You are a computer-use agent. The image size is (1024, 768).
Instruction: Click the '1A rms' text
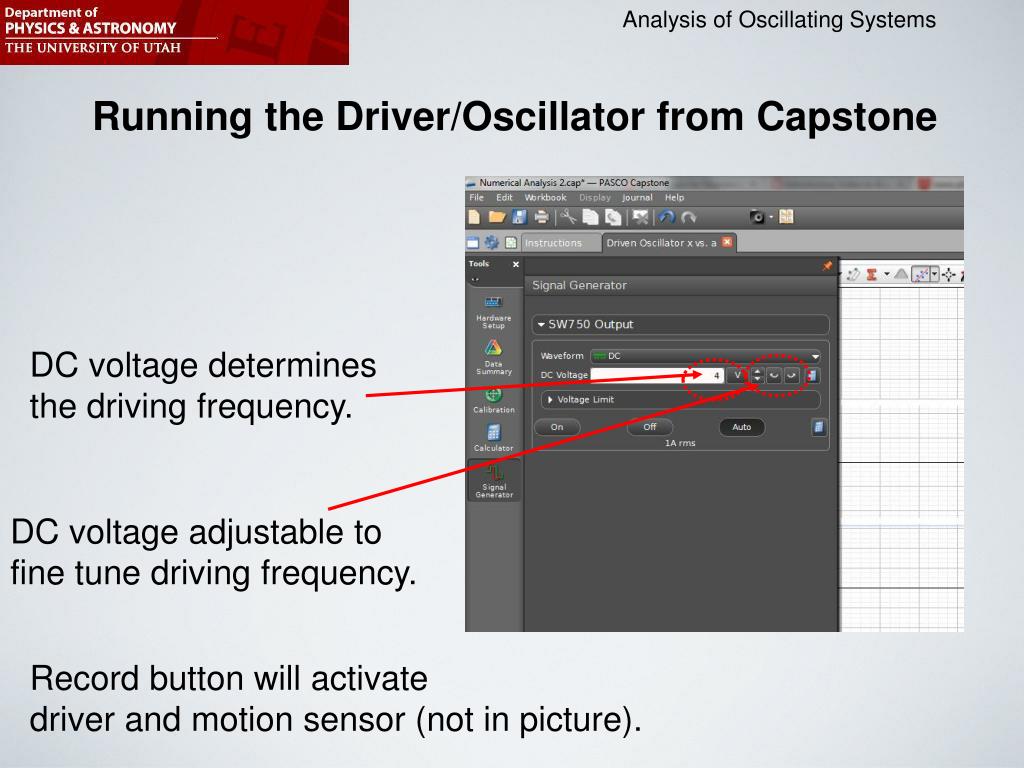[x=680, y=443]
